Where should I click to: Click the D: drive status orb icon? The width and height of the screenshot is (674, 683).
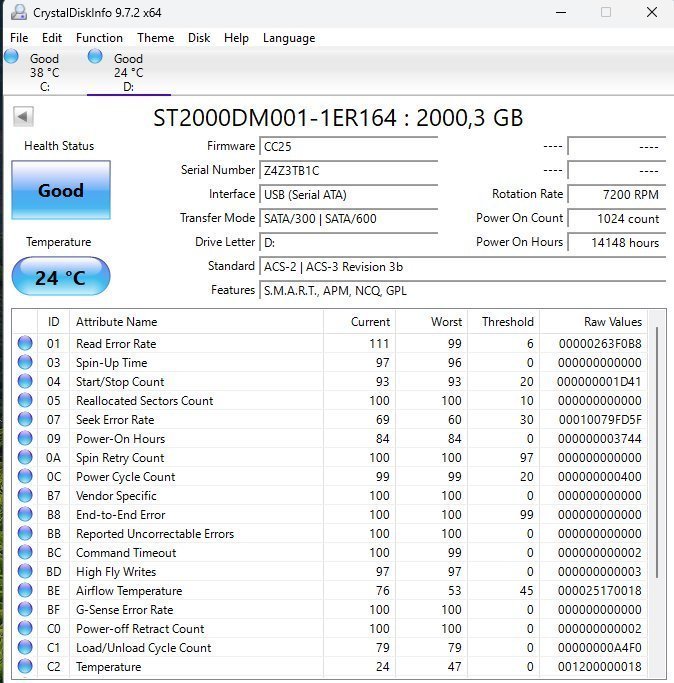pos(95,57)
